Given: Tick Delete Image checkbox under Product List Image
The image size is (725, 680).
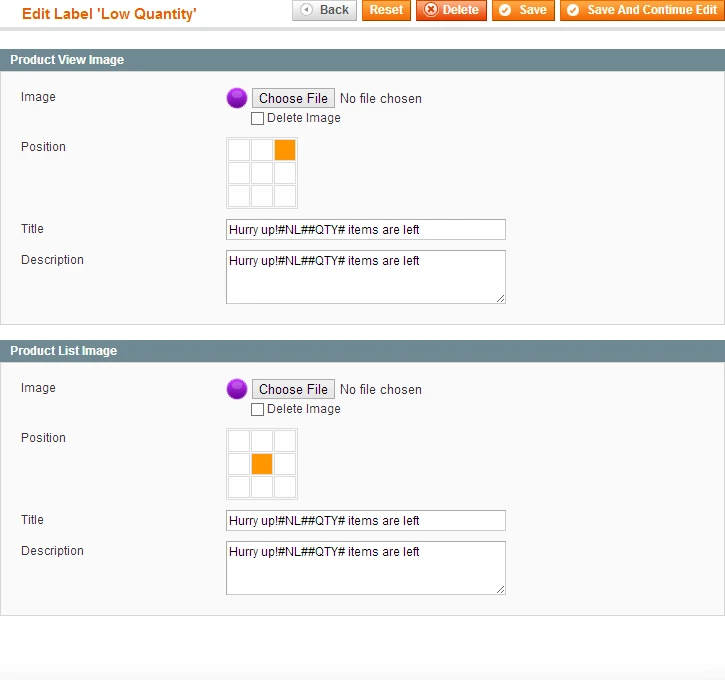Looking at the screenshot, I should (258, 409).
